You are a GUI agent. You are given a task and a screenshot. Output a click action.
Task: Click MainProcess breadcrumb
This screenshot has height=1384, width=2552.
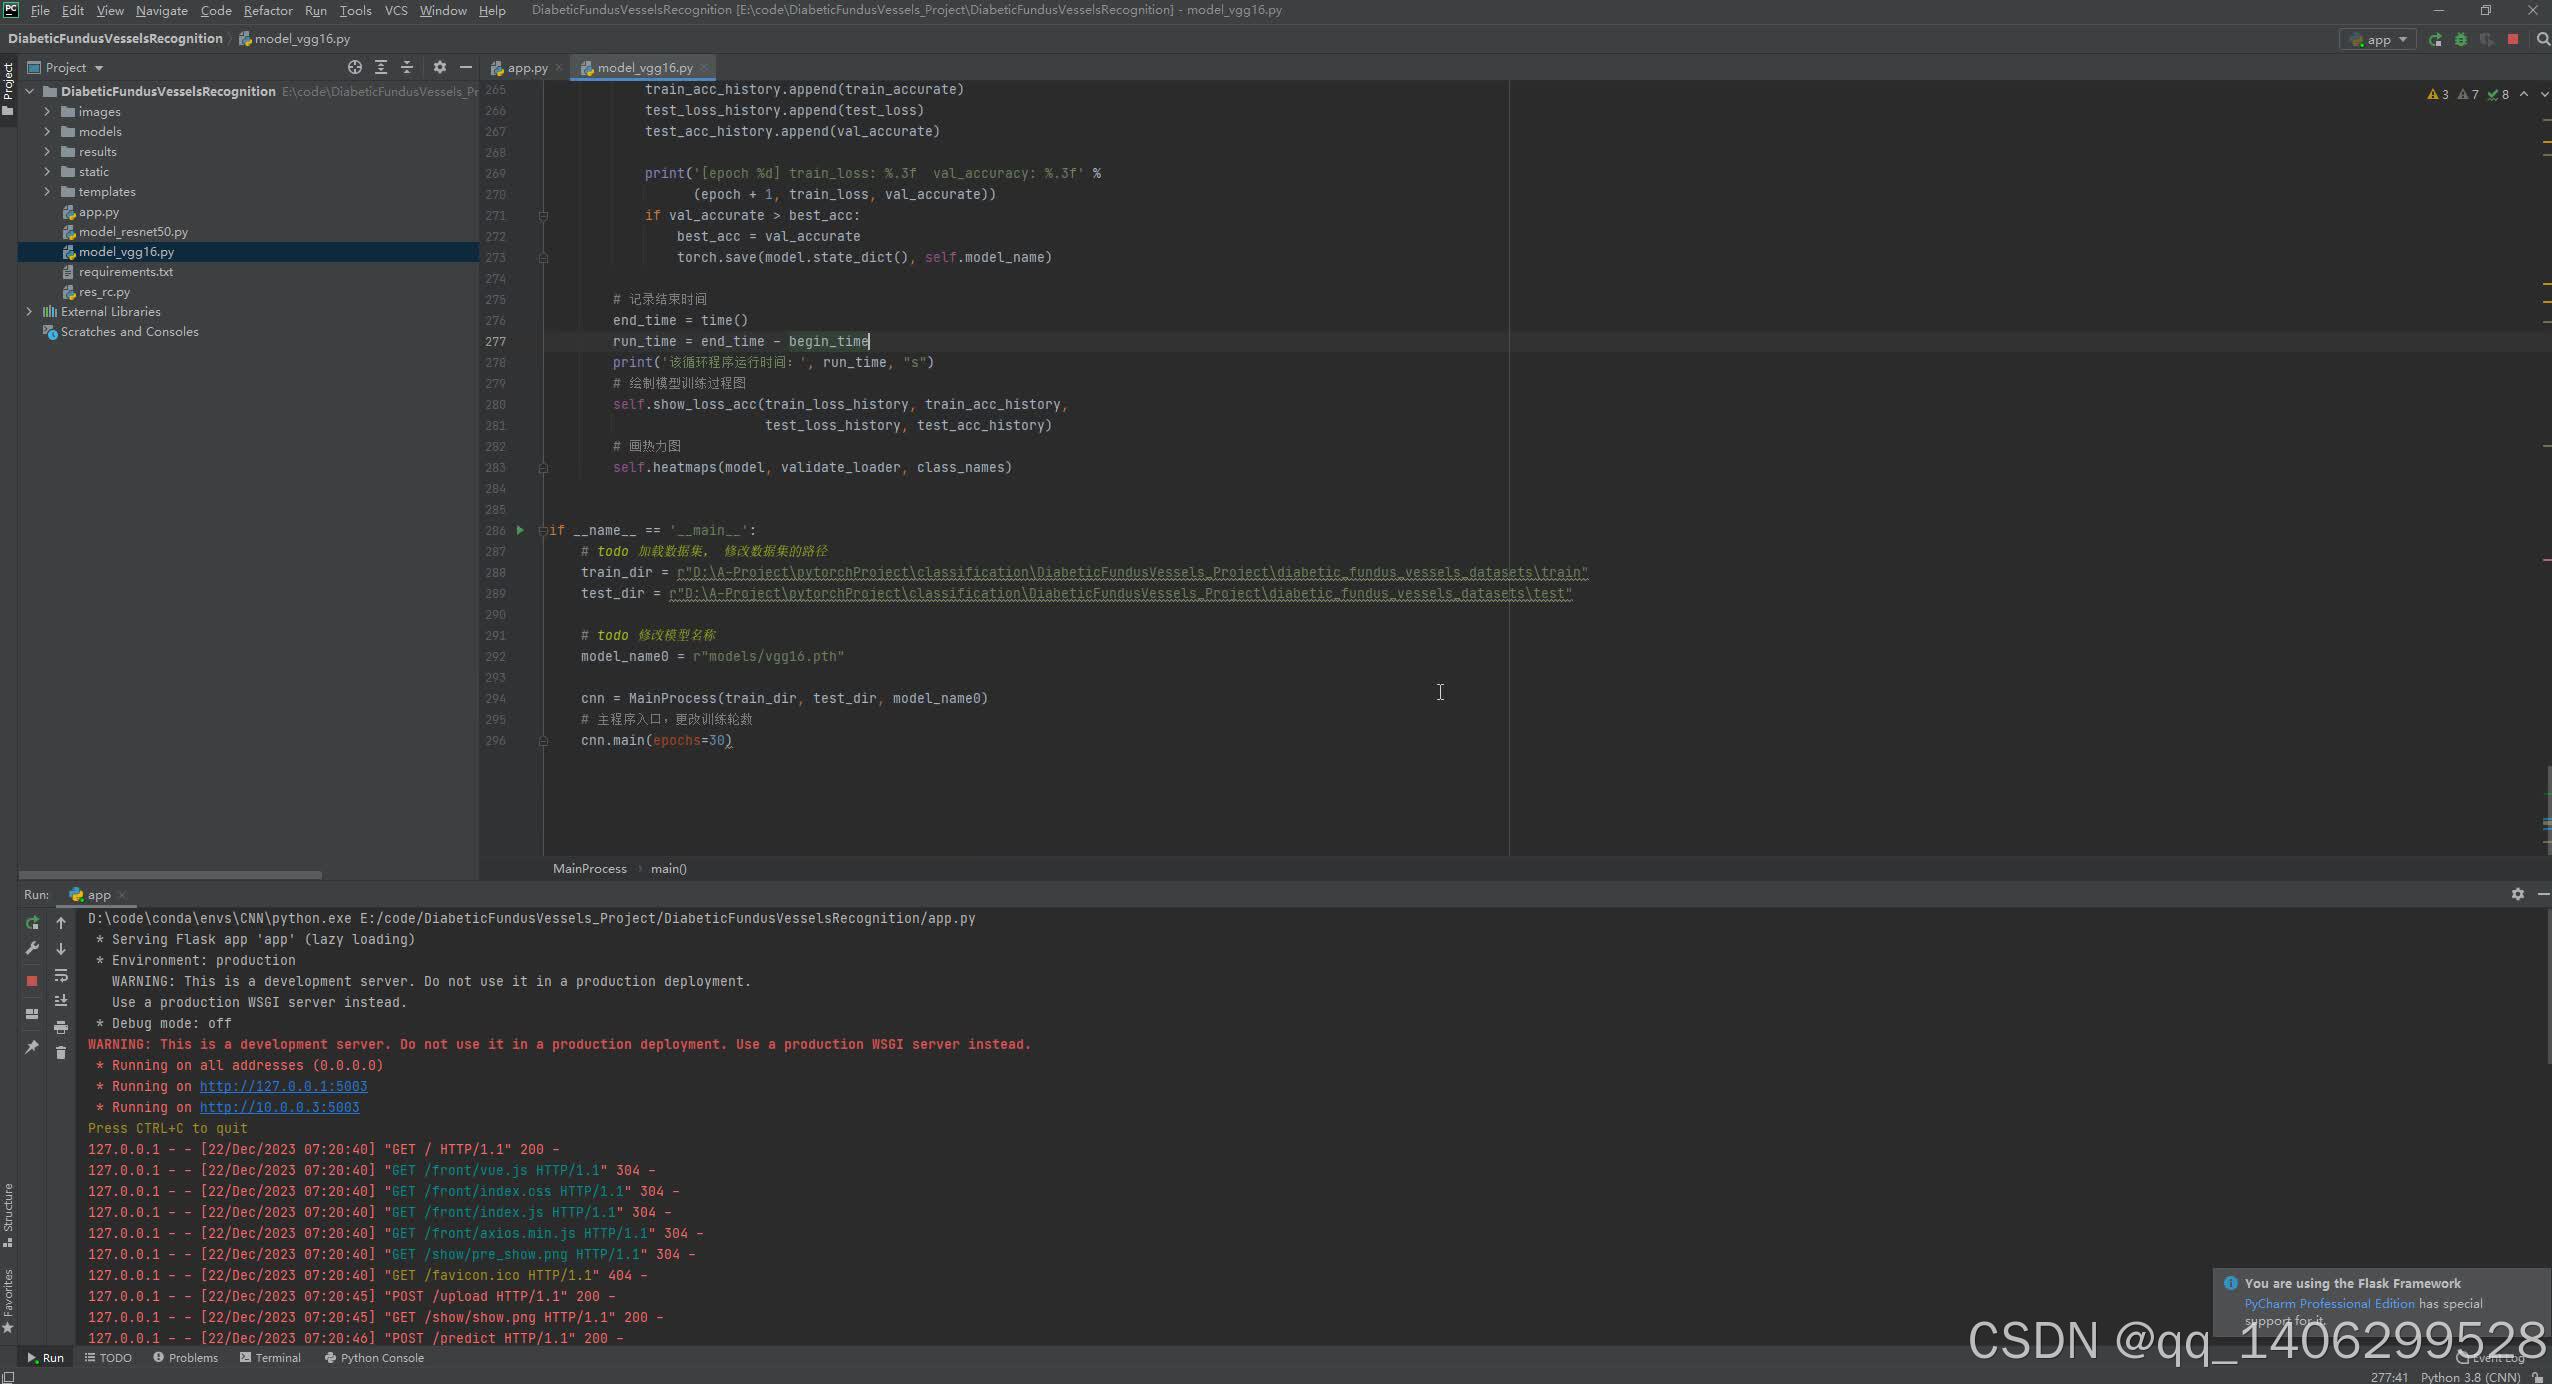tap(589, 868)
